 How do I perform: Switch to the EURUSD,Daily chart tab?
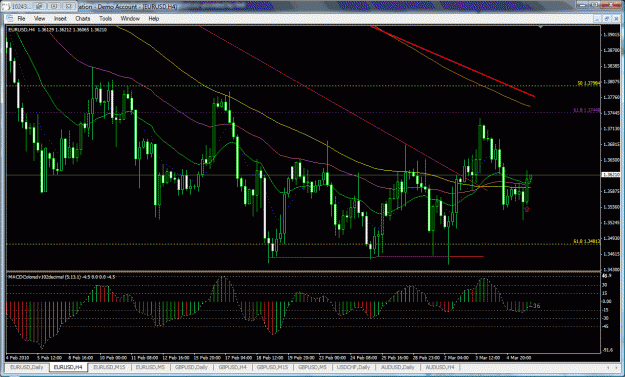click(x=27, y=367)
